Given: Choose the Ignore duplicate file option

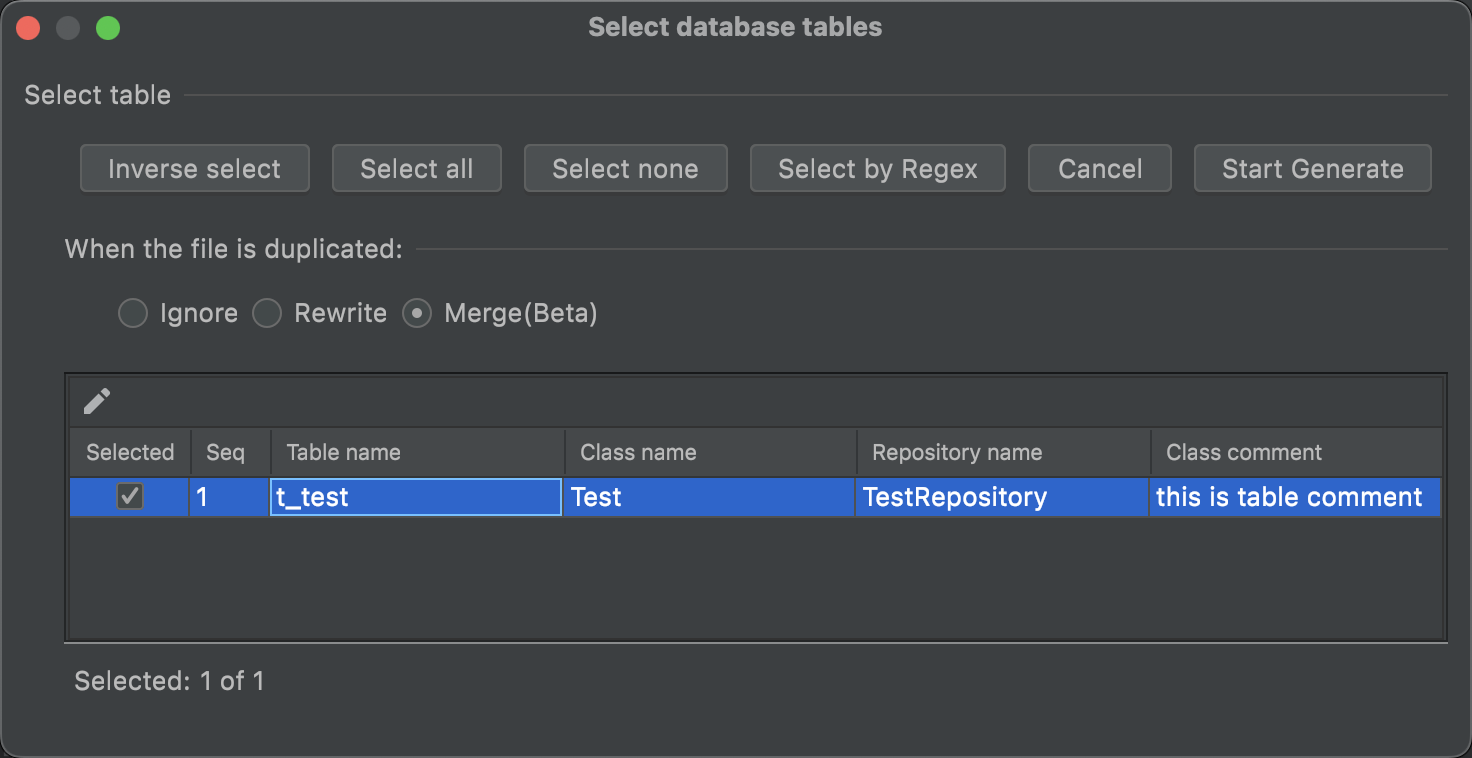Looking at the screenshot, I should click(133, 314).
